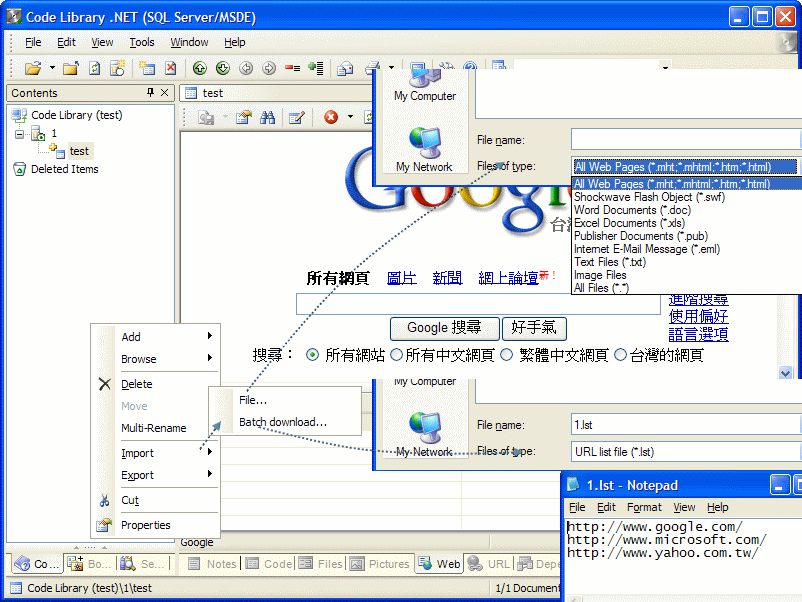Open the 使用偏好 link

(x=698, y=317)
